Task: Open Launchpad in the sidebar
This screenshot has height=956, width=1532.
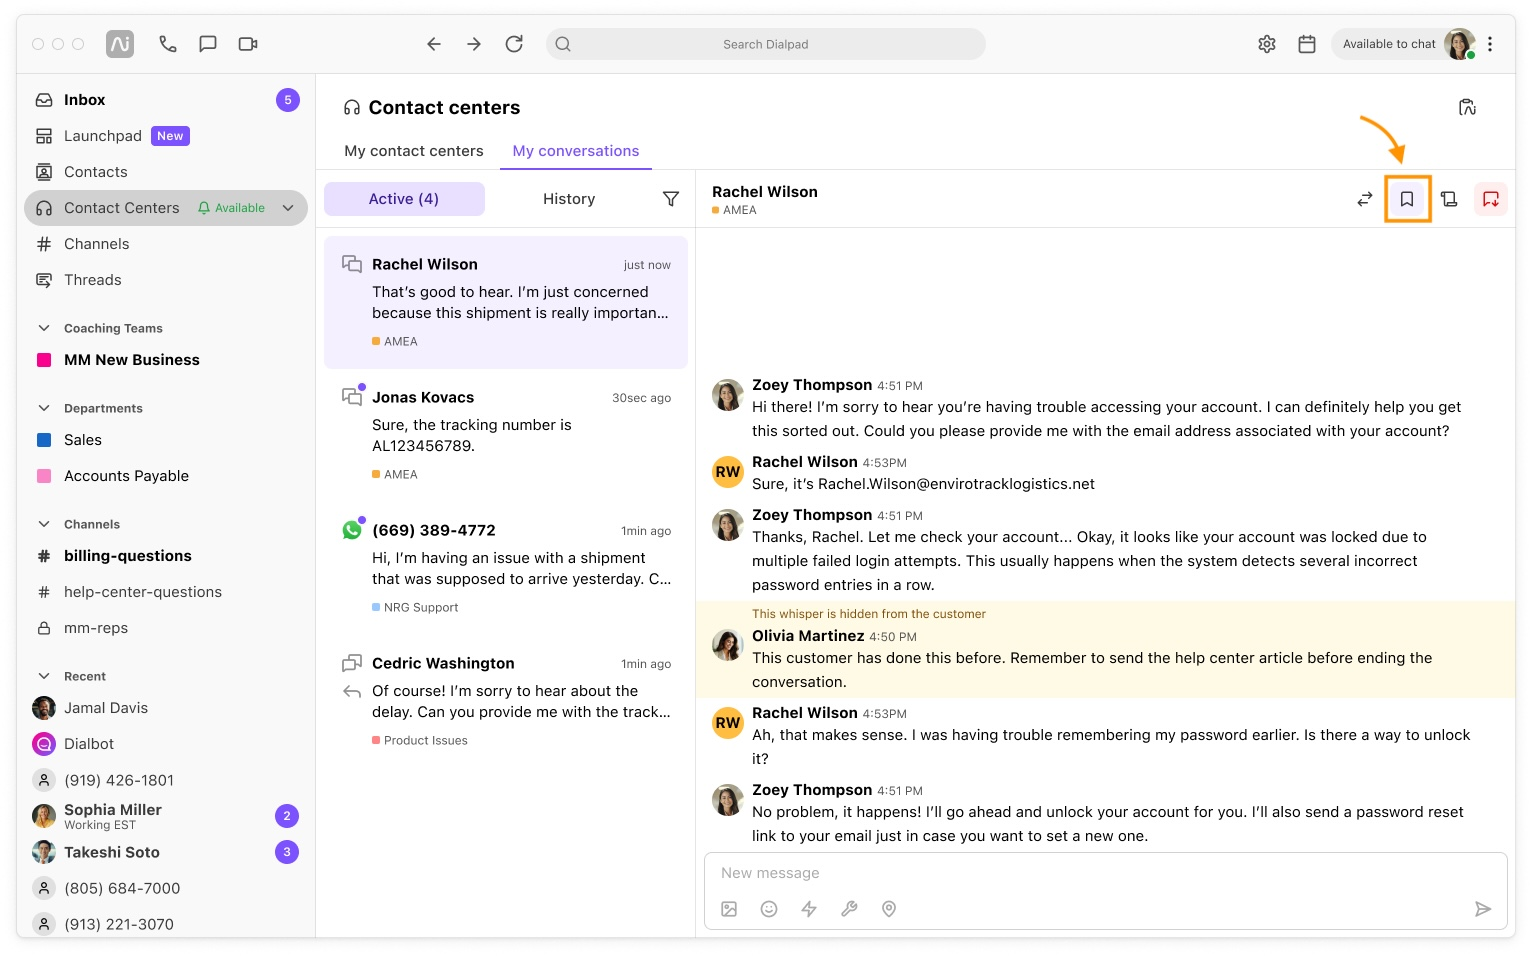Action: (166, 136)
